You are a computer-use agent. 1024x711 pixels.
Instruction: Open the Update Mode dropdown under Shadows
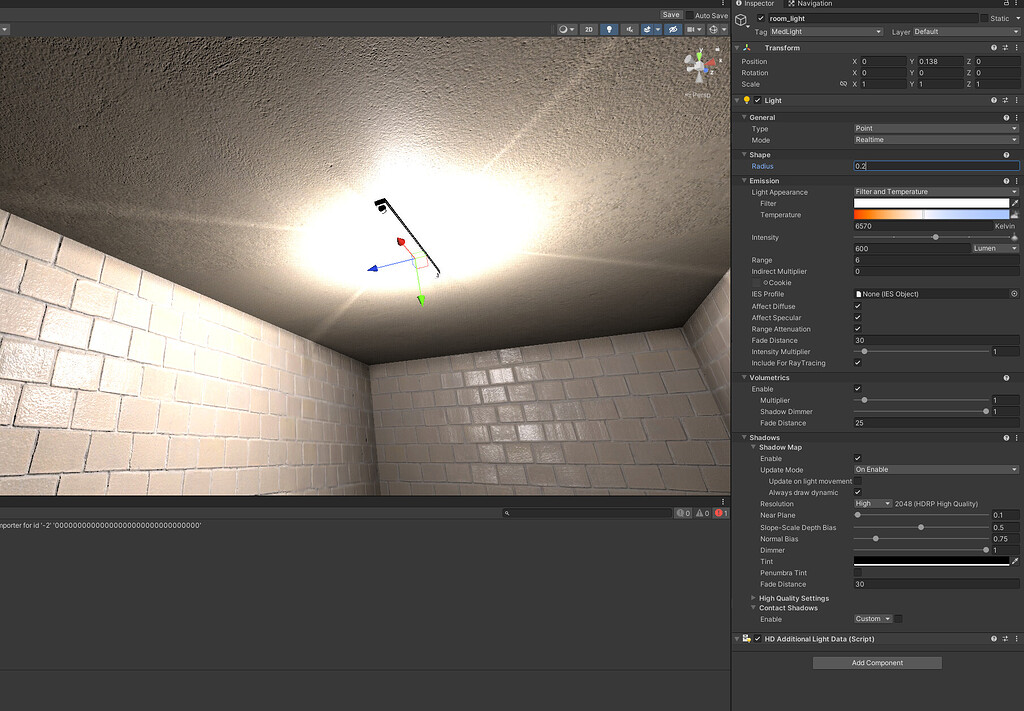coord(935,469)
